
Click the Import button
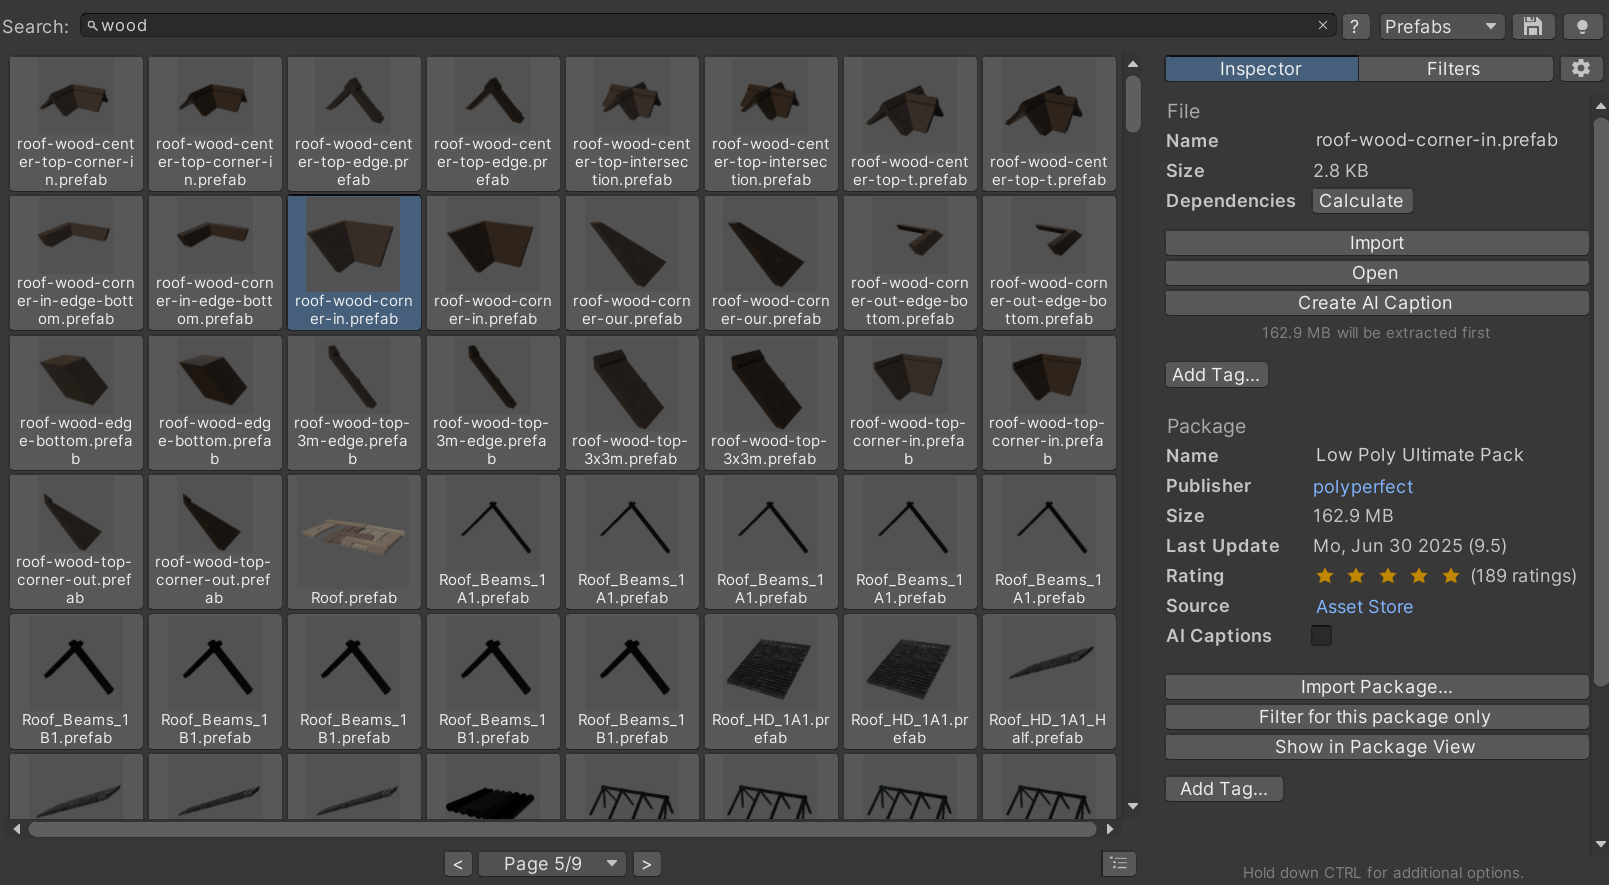pos(1377,243)
